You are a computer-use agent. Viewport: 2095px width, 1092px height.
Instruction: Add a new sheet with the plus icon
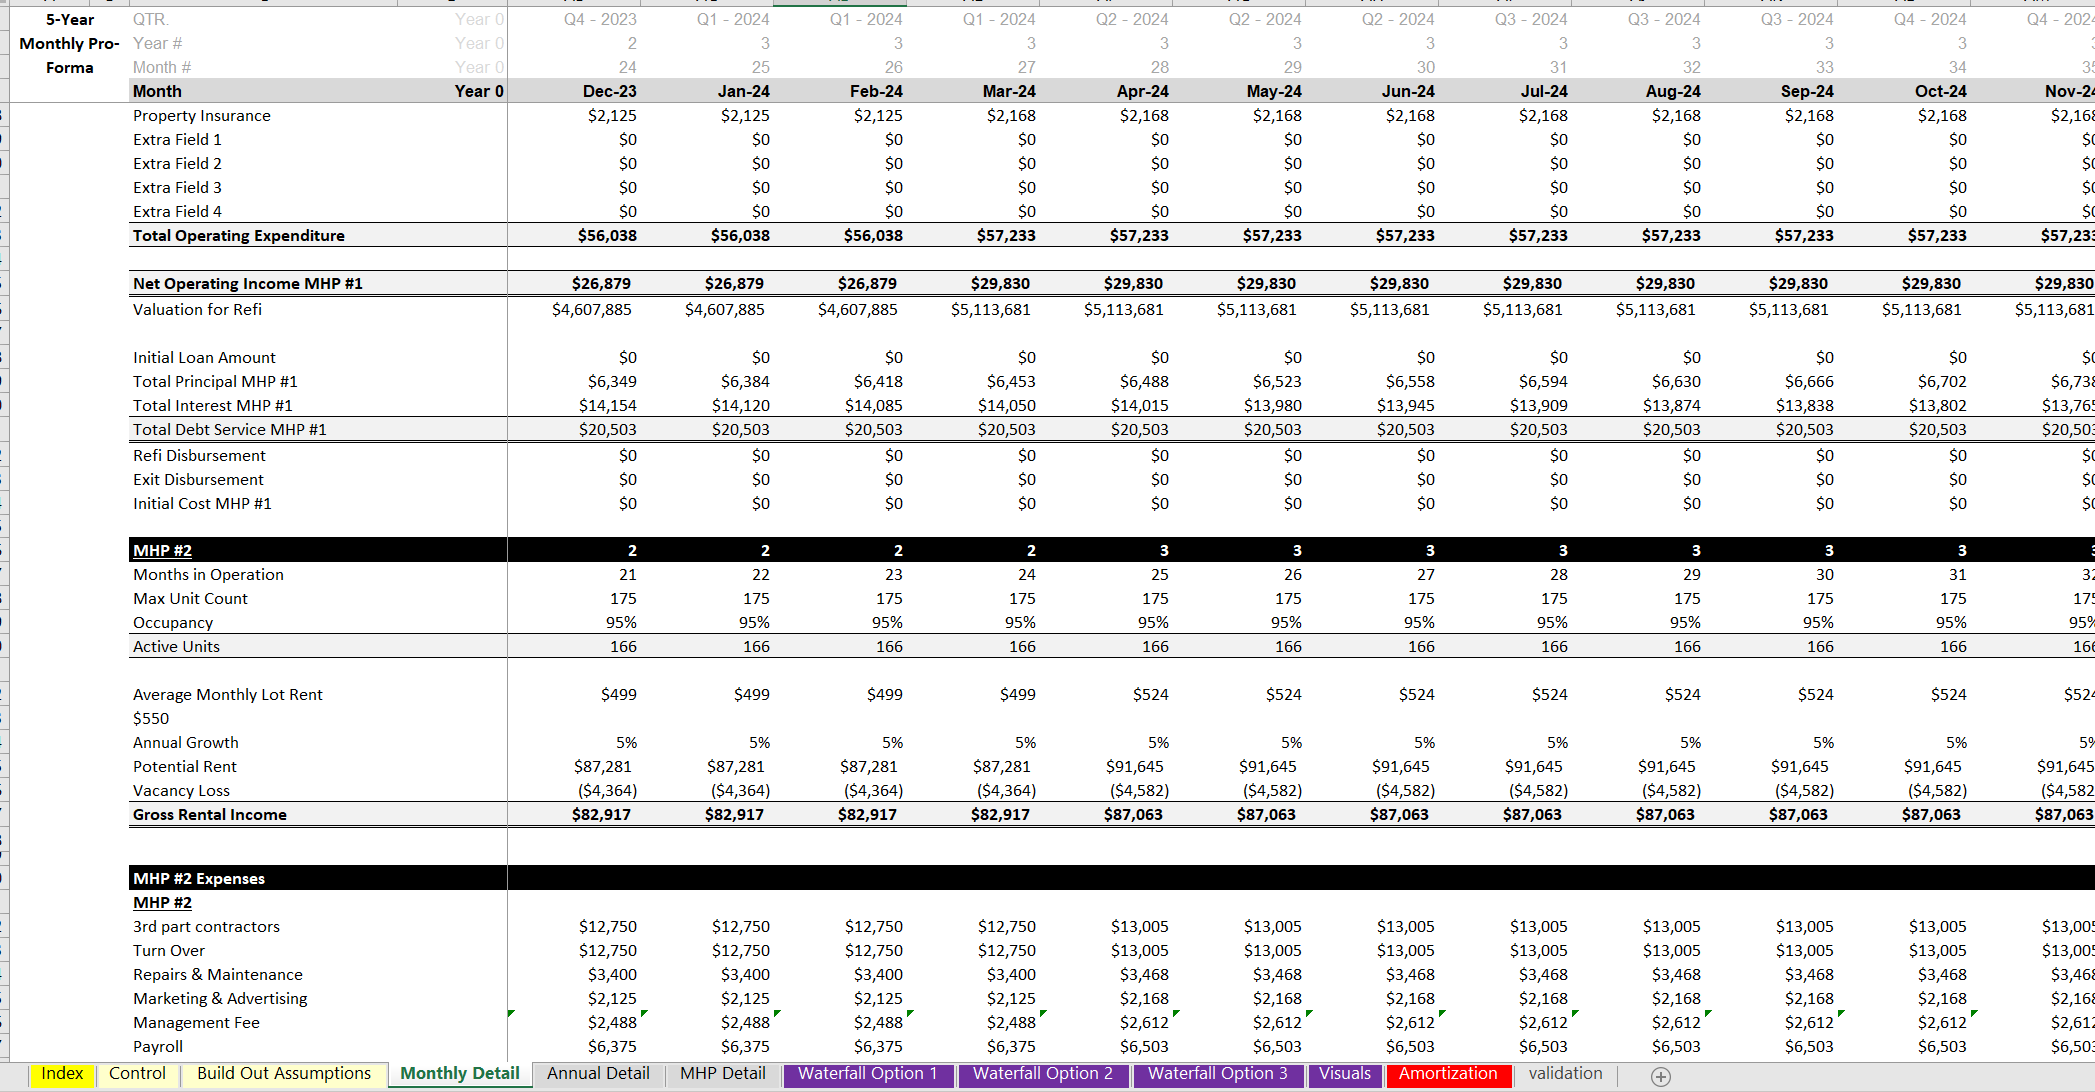click(x=1661, y=1076)
